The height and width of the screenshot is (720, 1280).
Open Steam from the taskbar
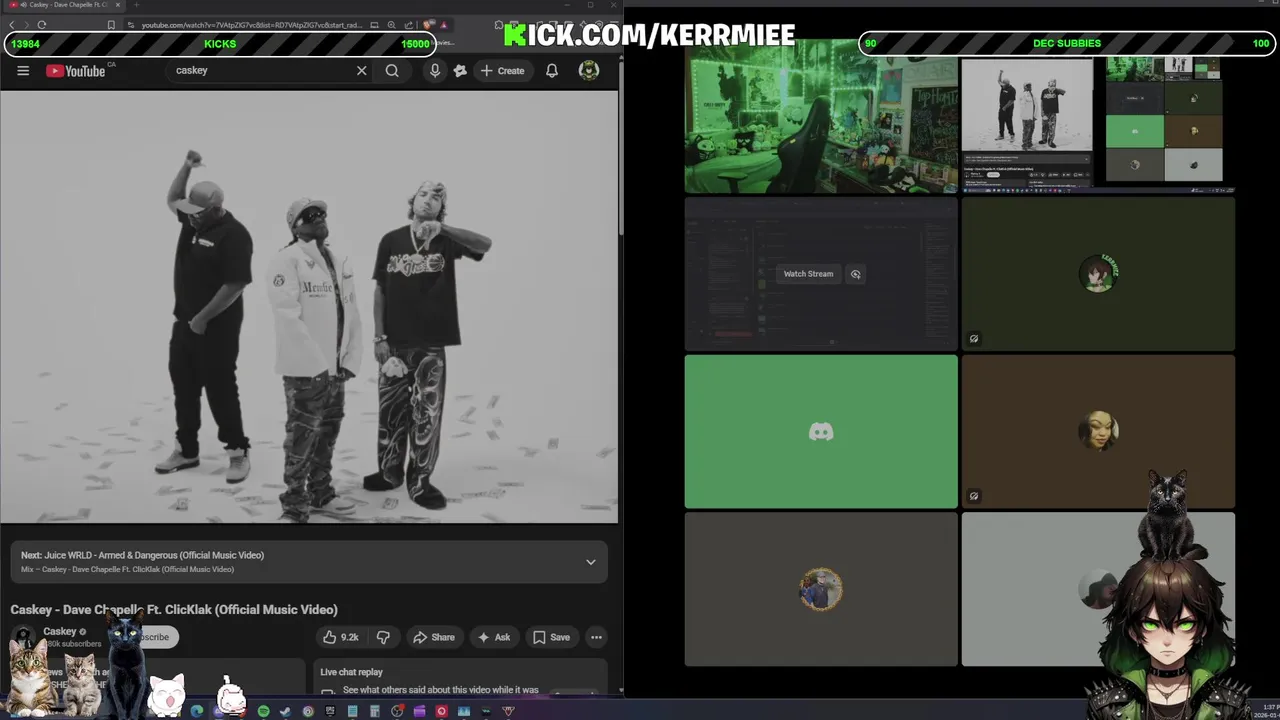click(x=286, y=711)
